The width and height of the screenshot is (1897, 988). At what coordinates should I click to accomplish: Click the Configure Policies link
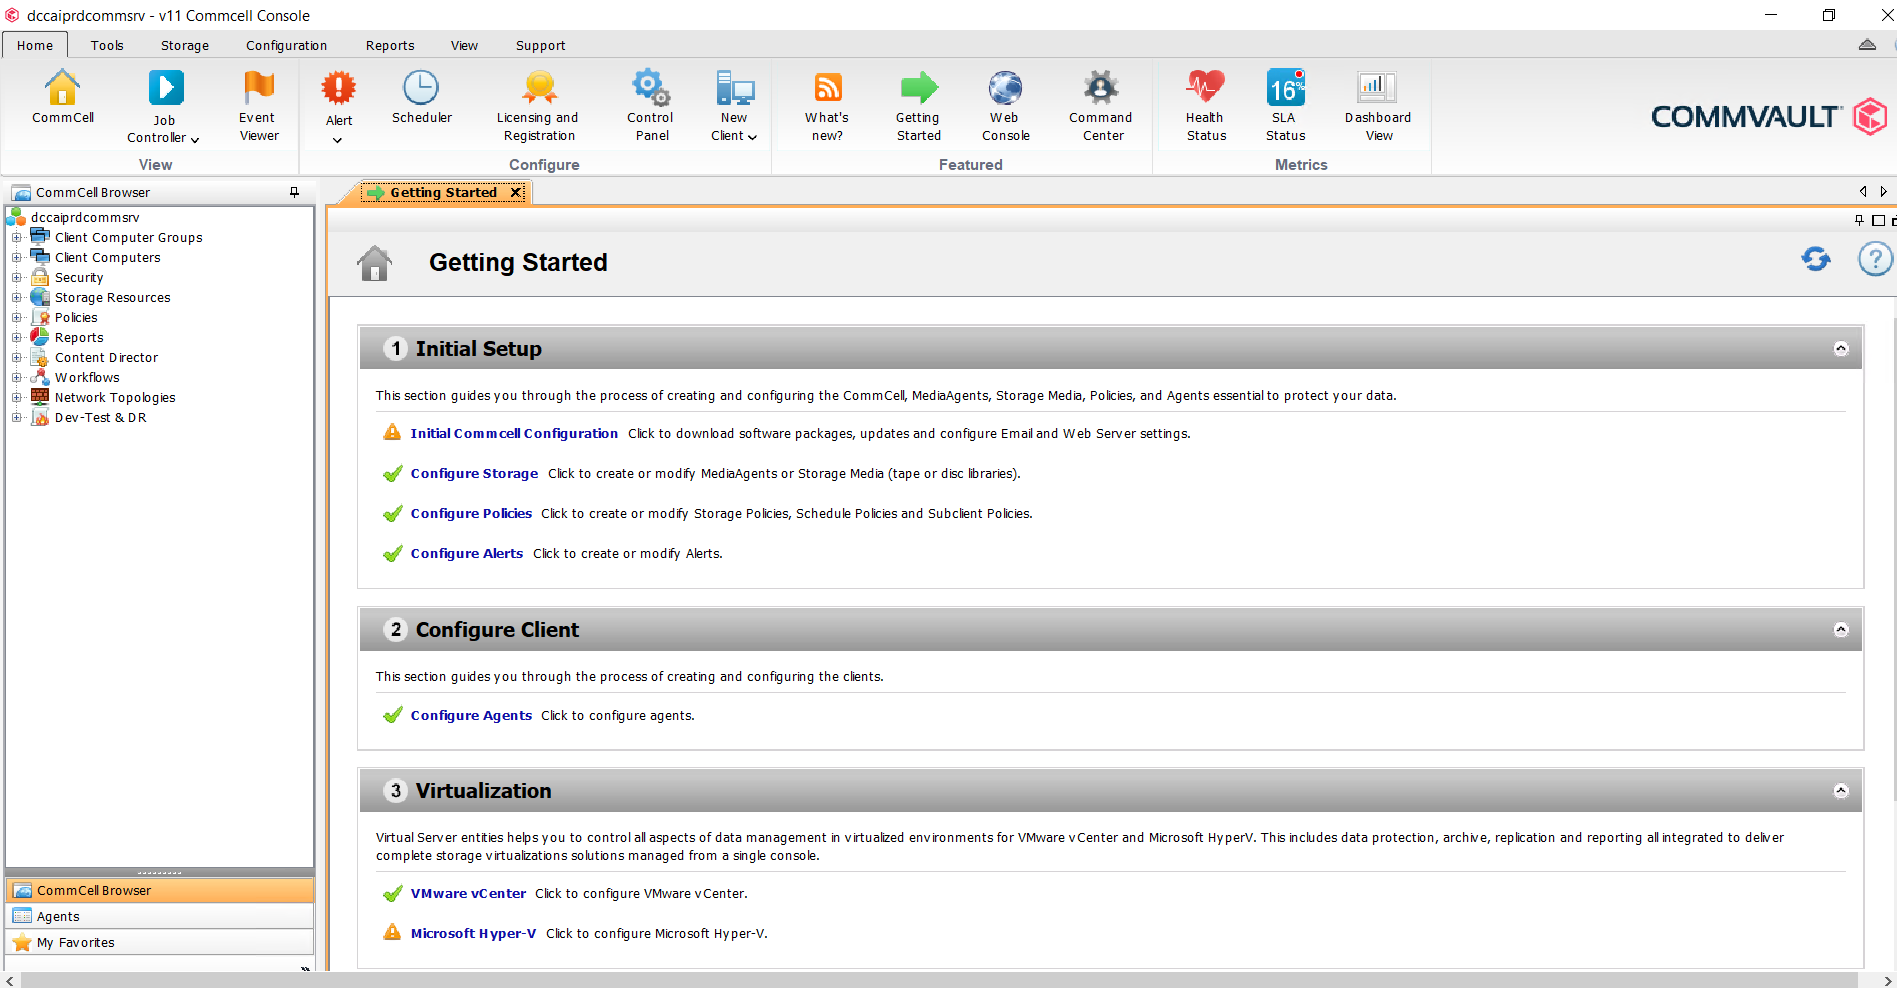click(x=471, y=513)
